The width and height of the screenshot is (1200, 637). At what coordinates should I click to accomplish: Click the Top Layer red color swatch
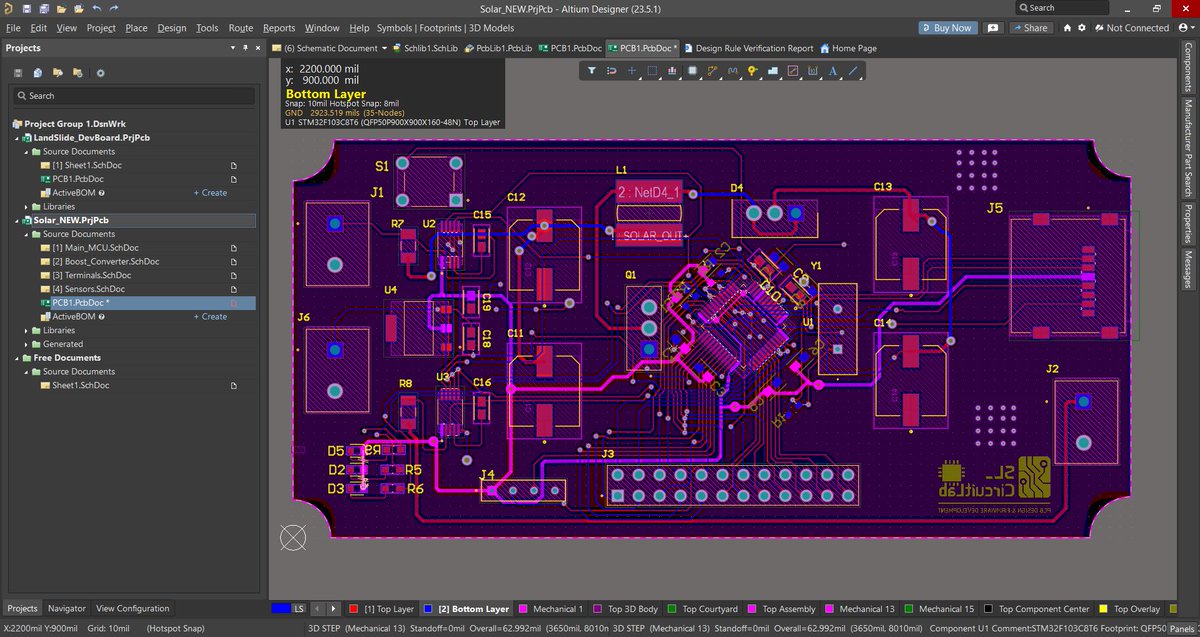pyautogui.click(x=354, y=608)
